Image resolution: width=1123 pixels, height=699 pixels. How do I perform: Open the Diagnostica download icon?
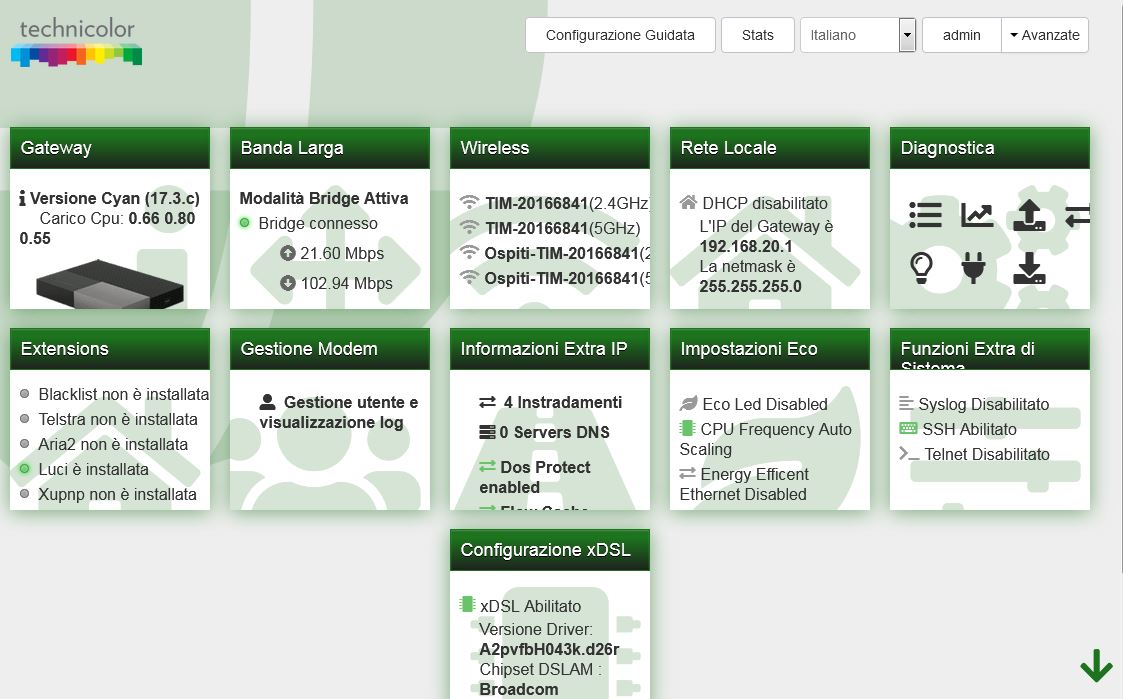1029,268
